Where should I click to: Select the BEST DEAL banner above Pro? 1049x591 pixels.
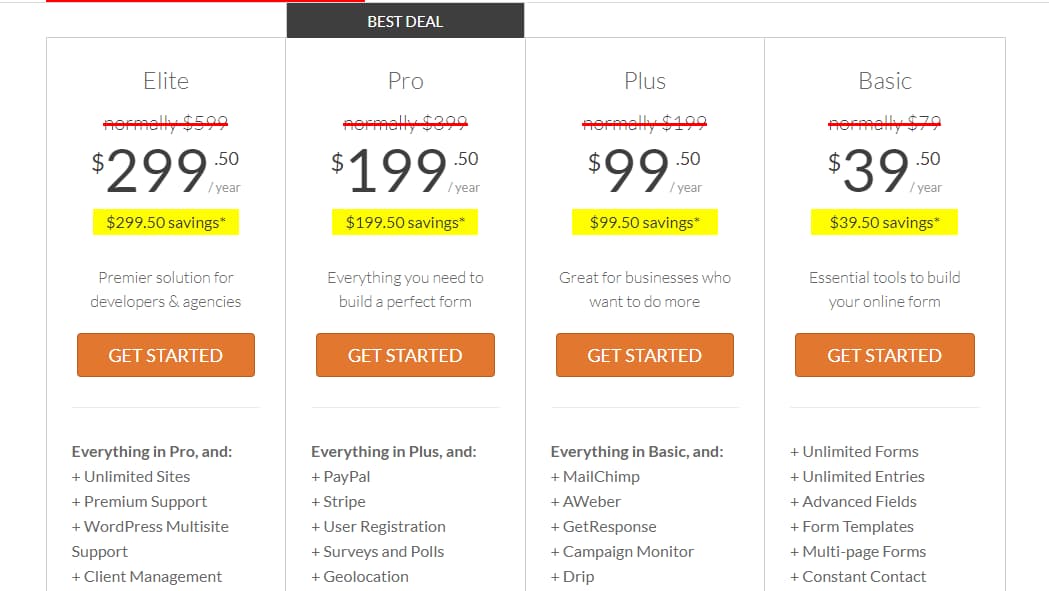coord(405,20)
